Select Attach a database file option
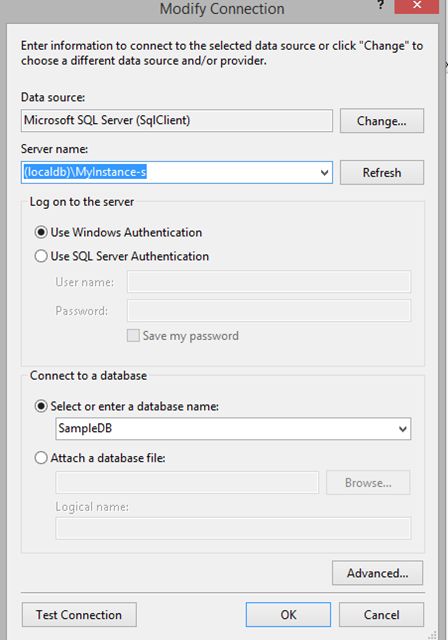 click(41, 458)
